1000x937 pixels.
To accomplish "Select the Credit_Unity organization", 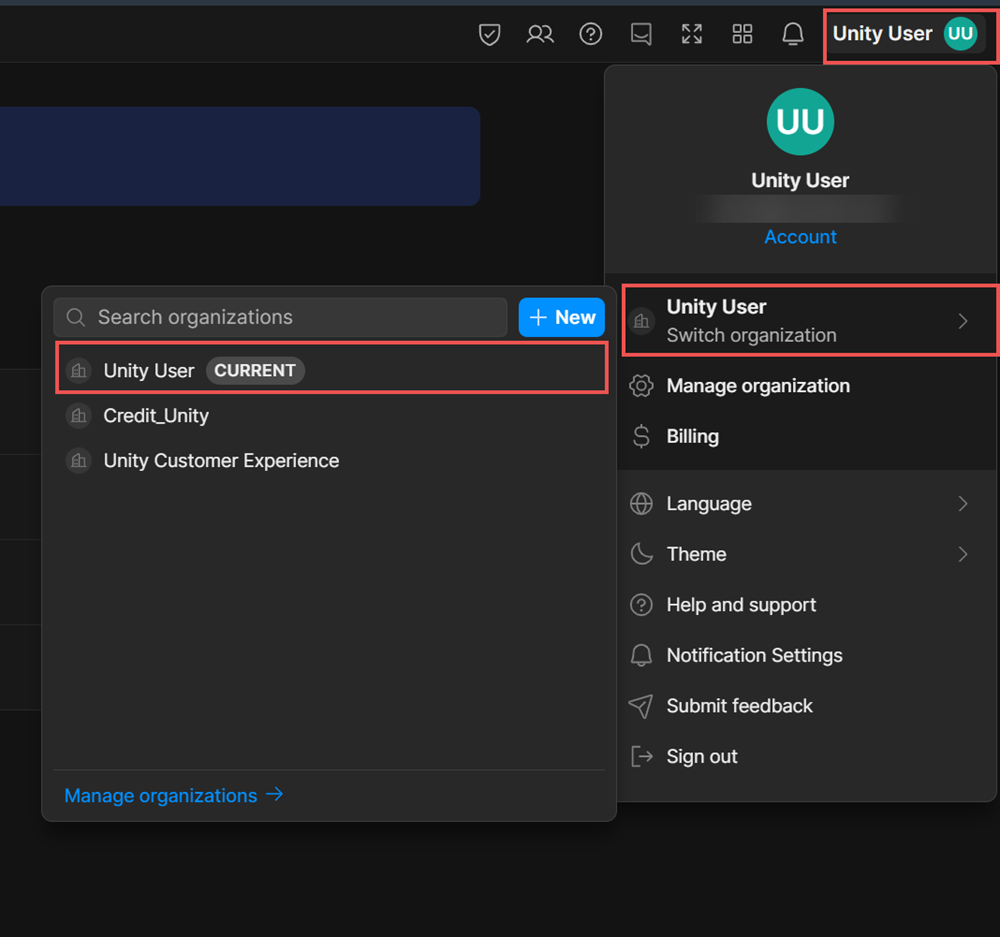I will 156,416.
